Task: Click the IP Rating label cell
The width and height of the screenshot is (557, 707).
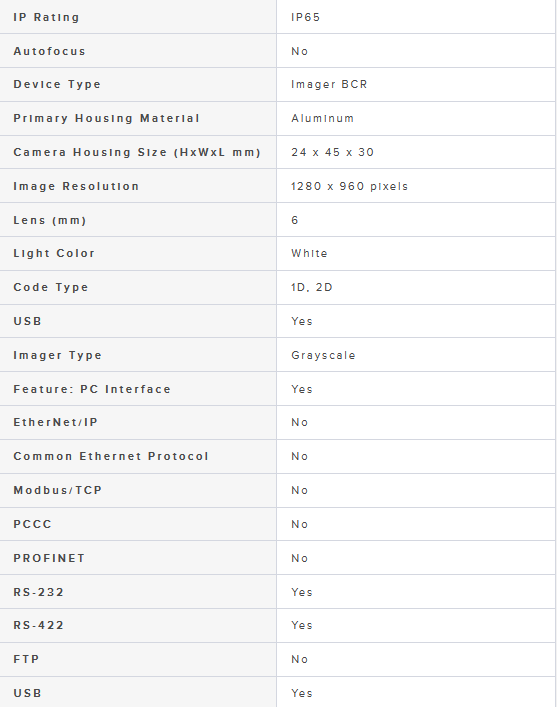Action: pyautogui.click(x=138, y=17)
